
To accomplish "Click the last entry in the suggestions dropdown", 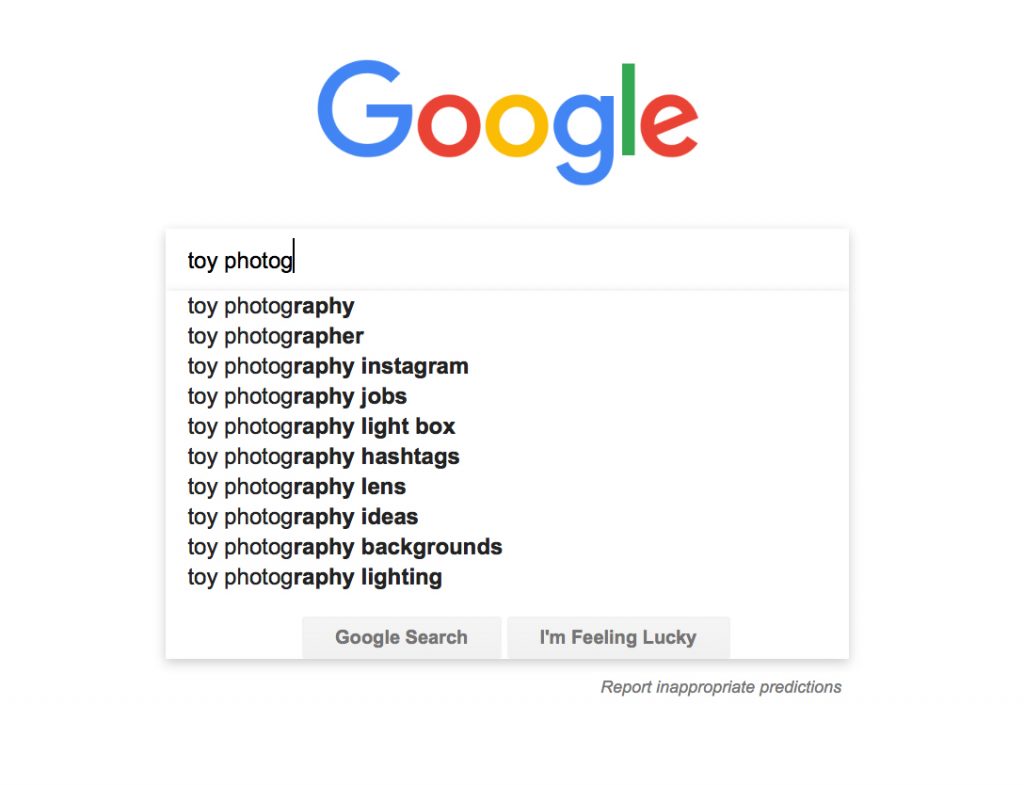I will coord(314,577).
